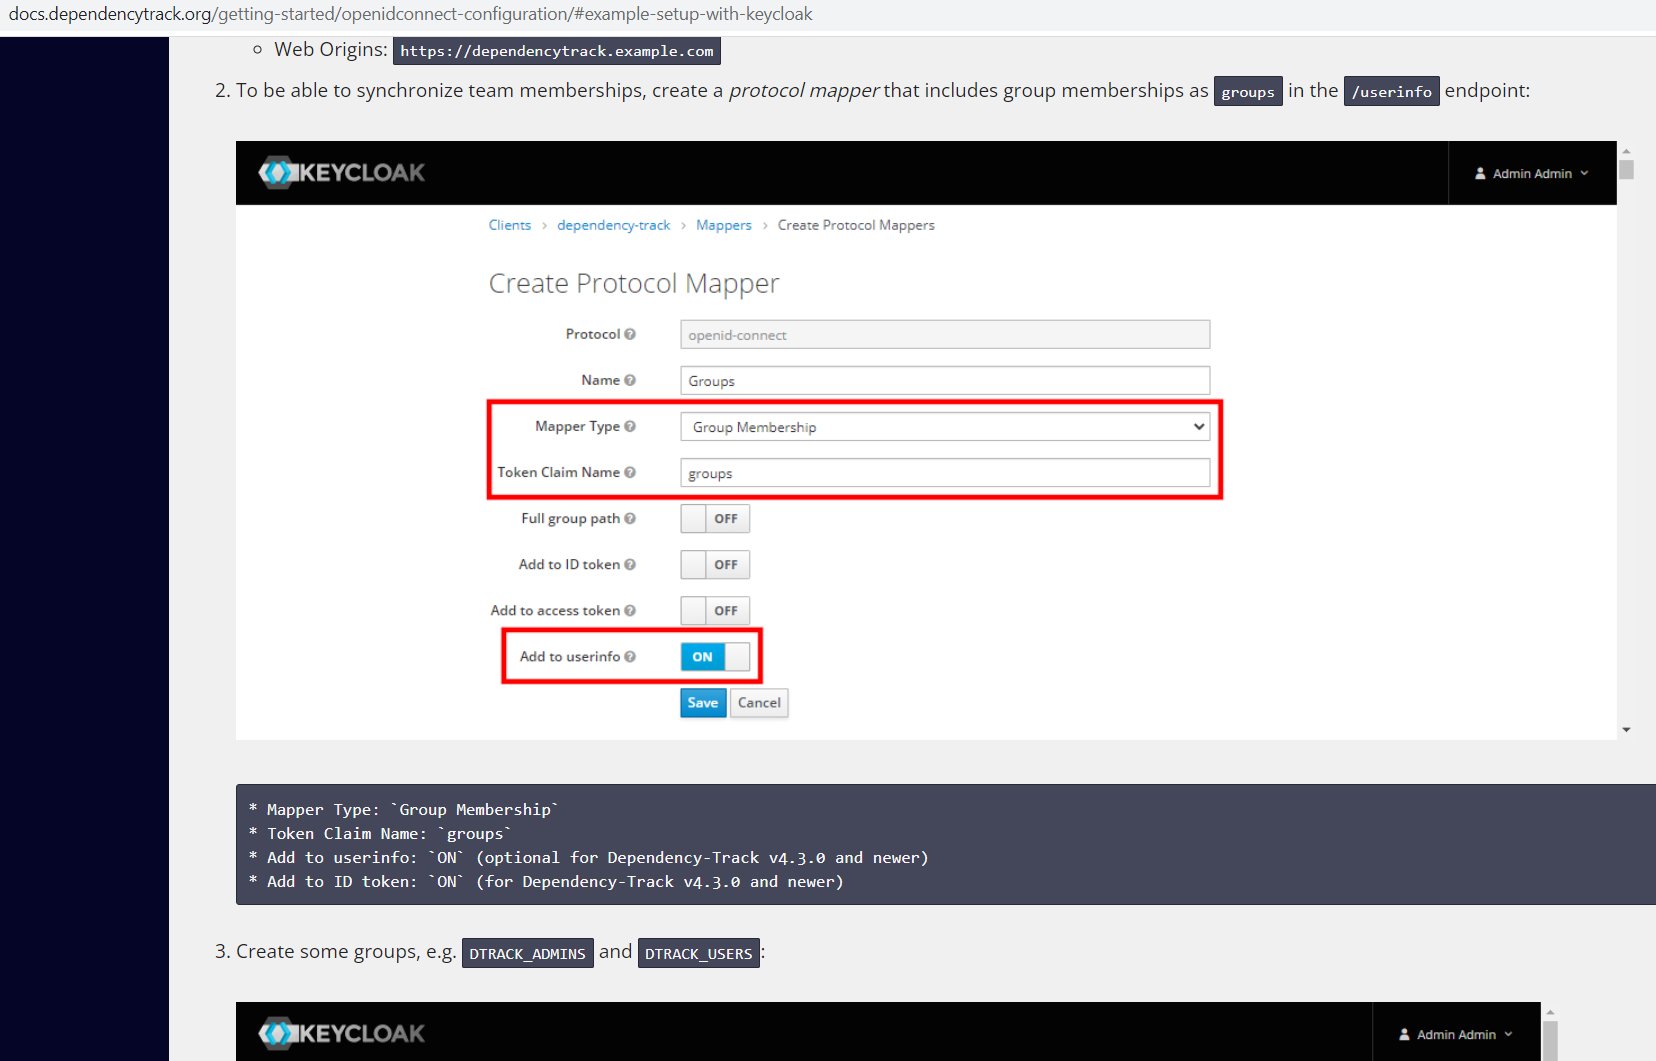
Task: Click the help icon next to Name
Action: pyautogui.click(x=631, y=380)
